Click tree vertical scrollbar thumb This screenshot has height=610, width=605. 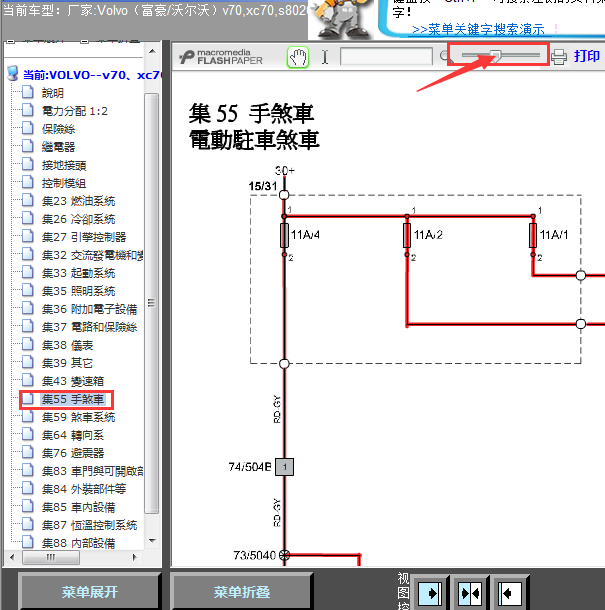click(152, 303)
